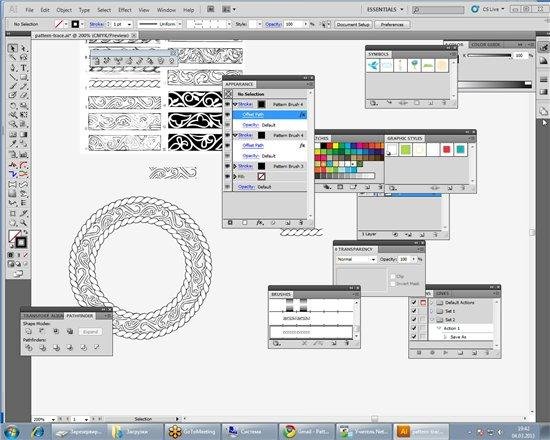Viewport: 550px width, 440px height.
Task: Select the Eyedropper tool
Action: click(13, 144)
